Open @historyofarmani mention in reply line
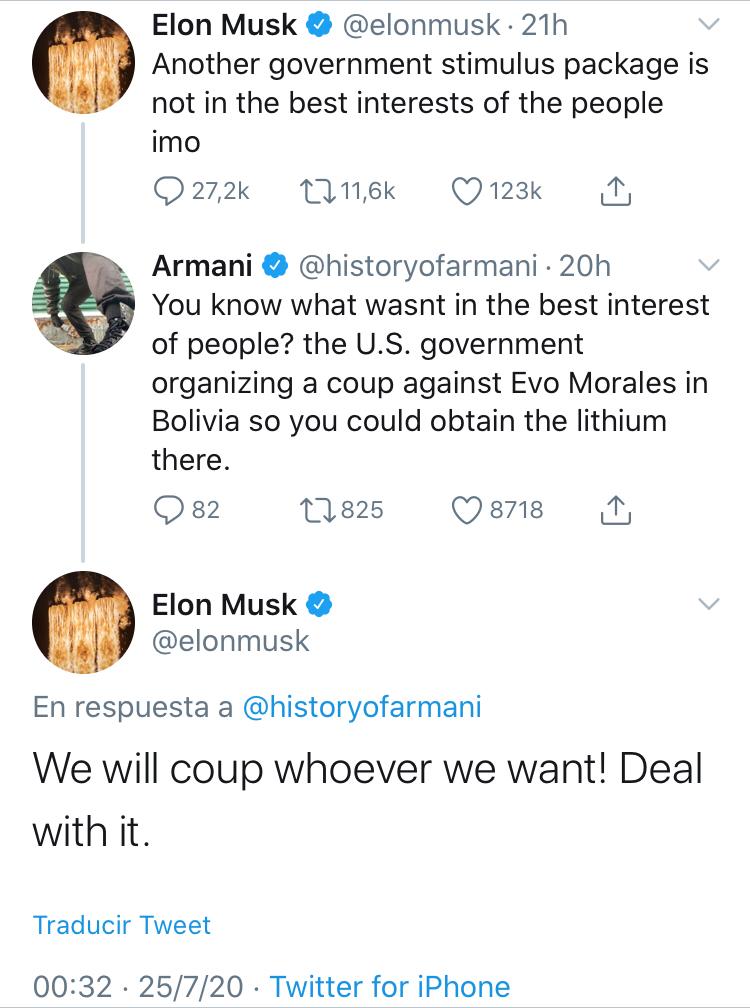The width and height of the screenshot is (750, 1008). 362,708
